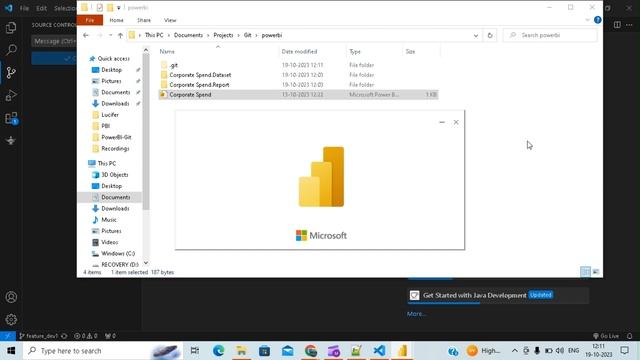Open File Explorer help icon
Viewport: 640px width, 360px height.
[598, 20]
